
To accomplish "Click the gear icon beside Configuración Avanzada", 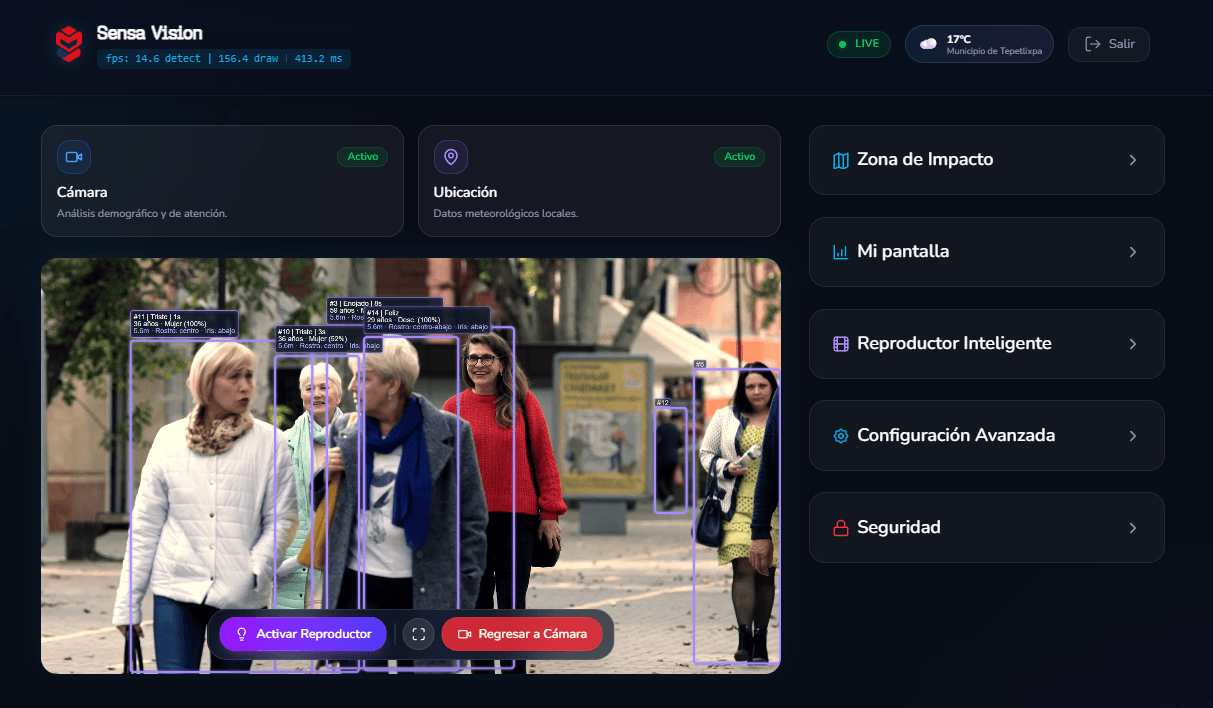I will pyautogui.click(x=840, y=436).
